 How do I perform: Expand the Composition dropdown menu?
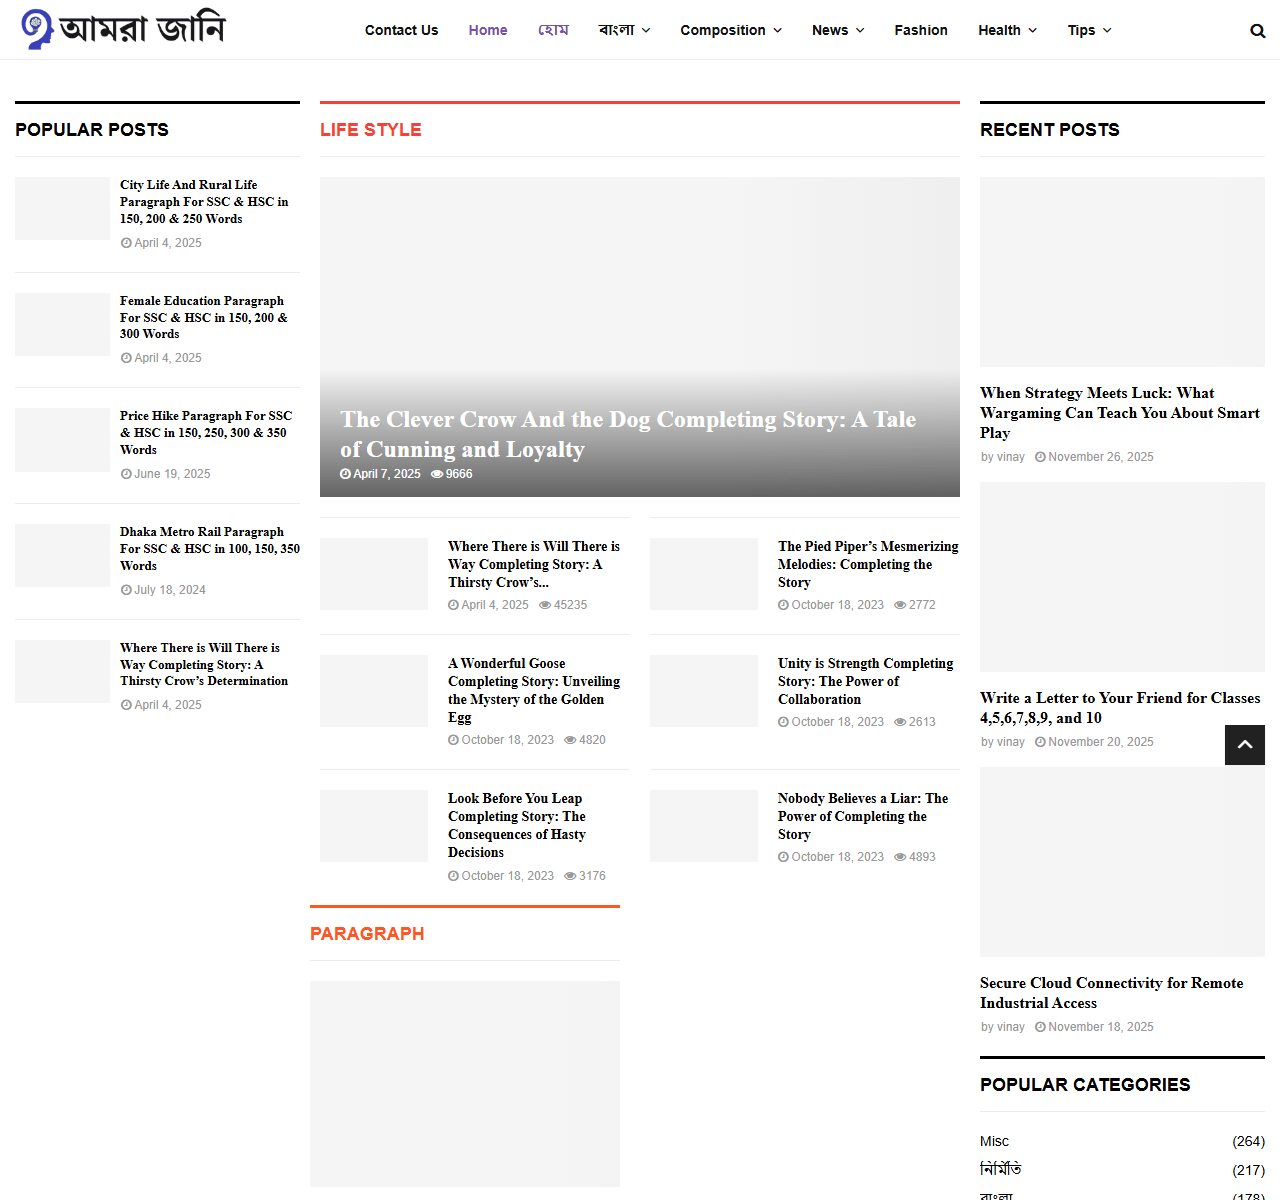[x=730, y=30]
